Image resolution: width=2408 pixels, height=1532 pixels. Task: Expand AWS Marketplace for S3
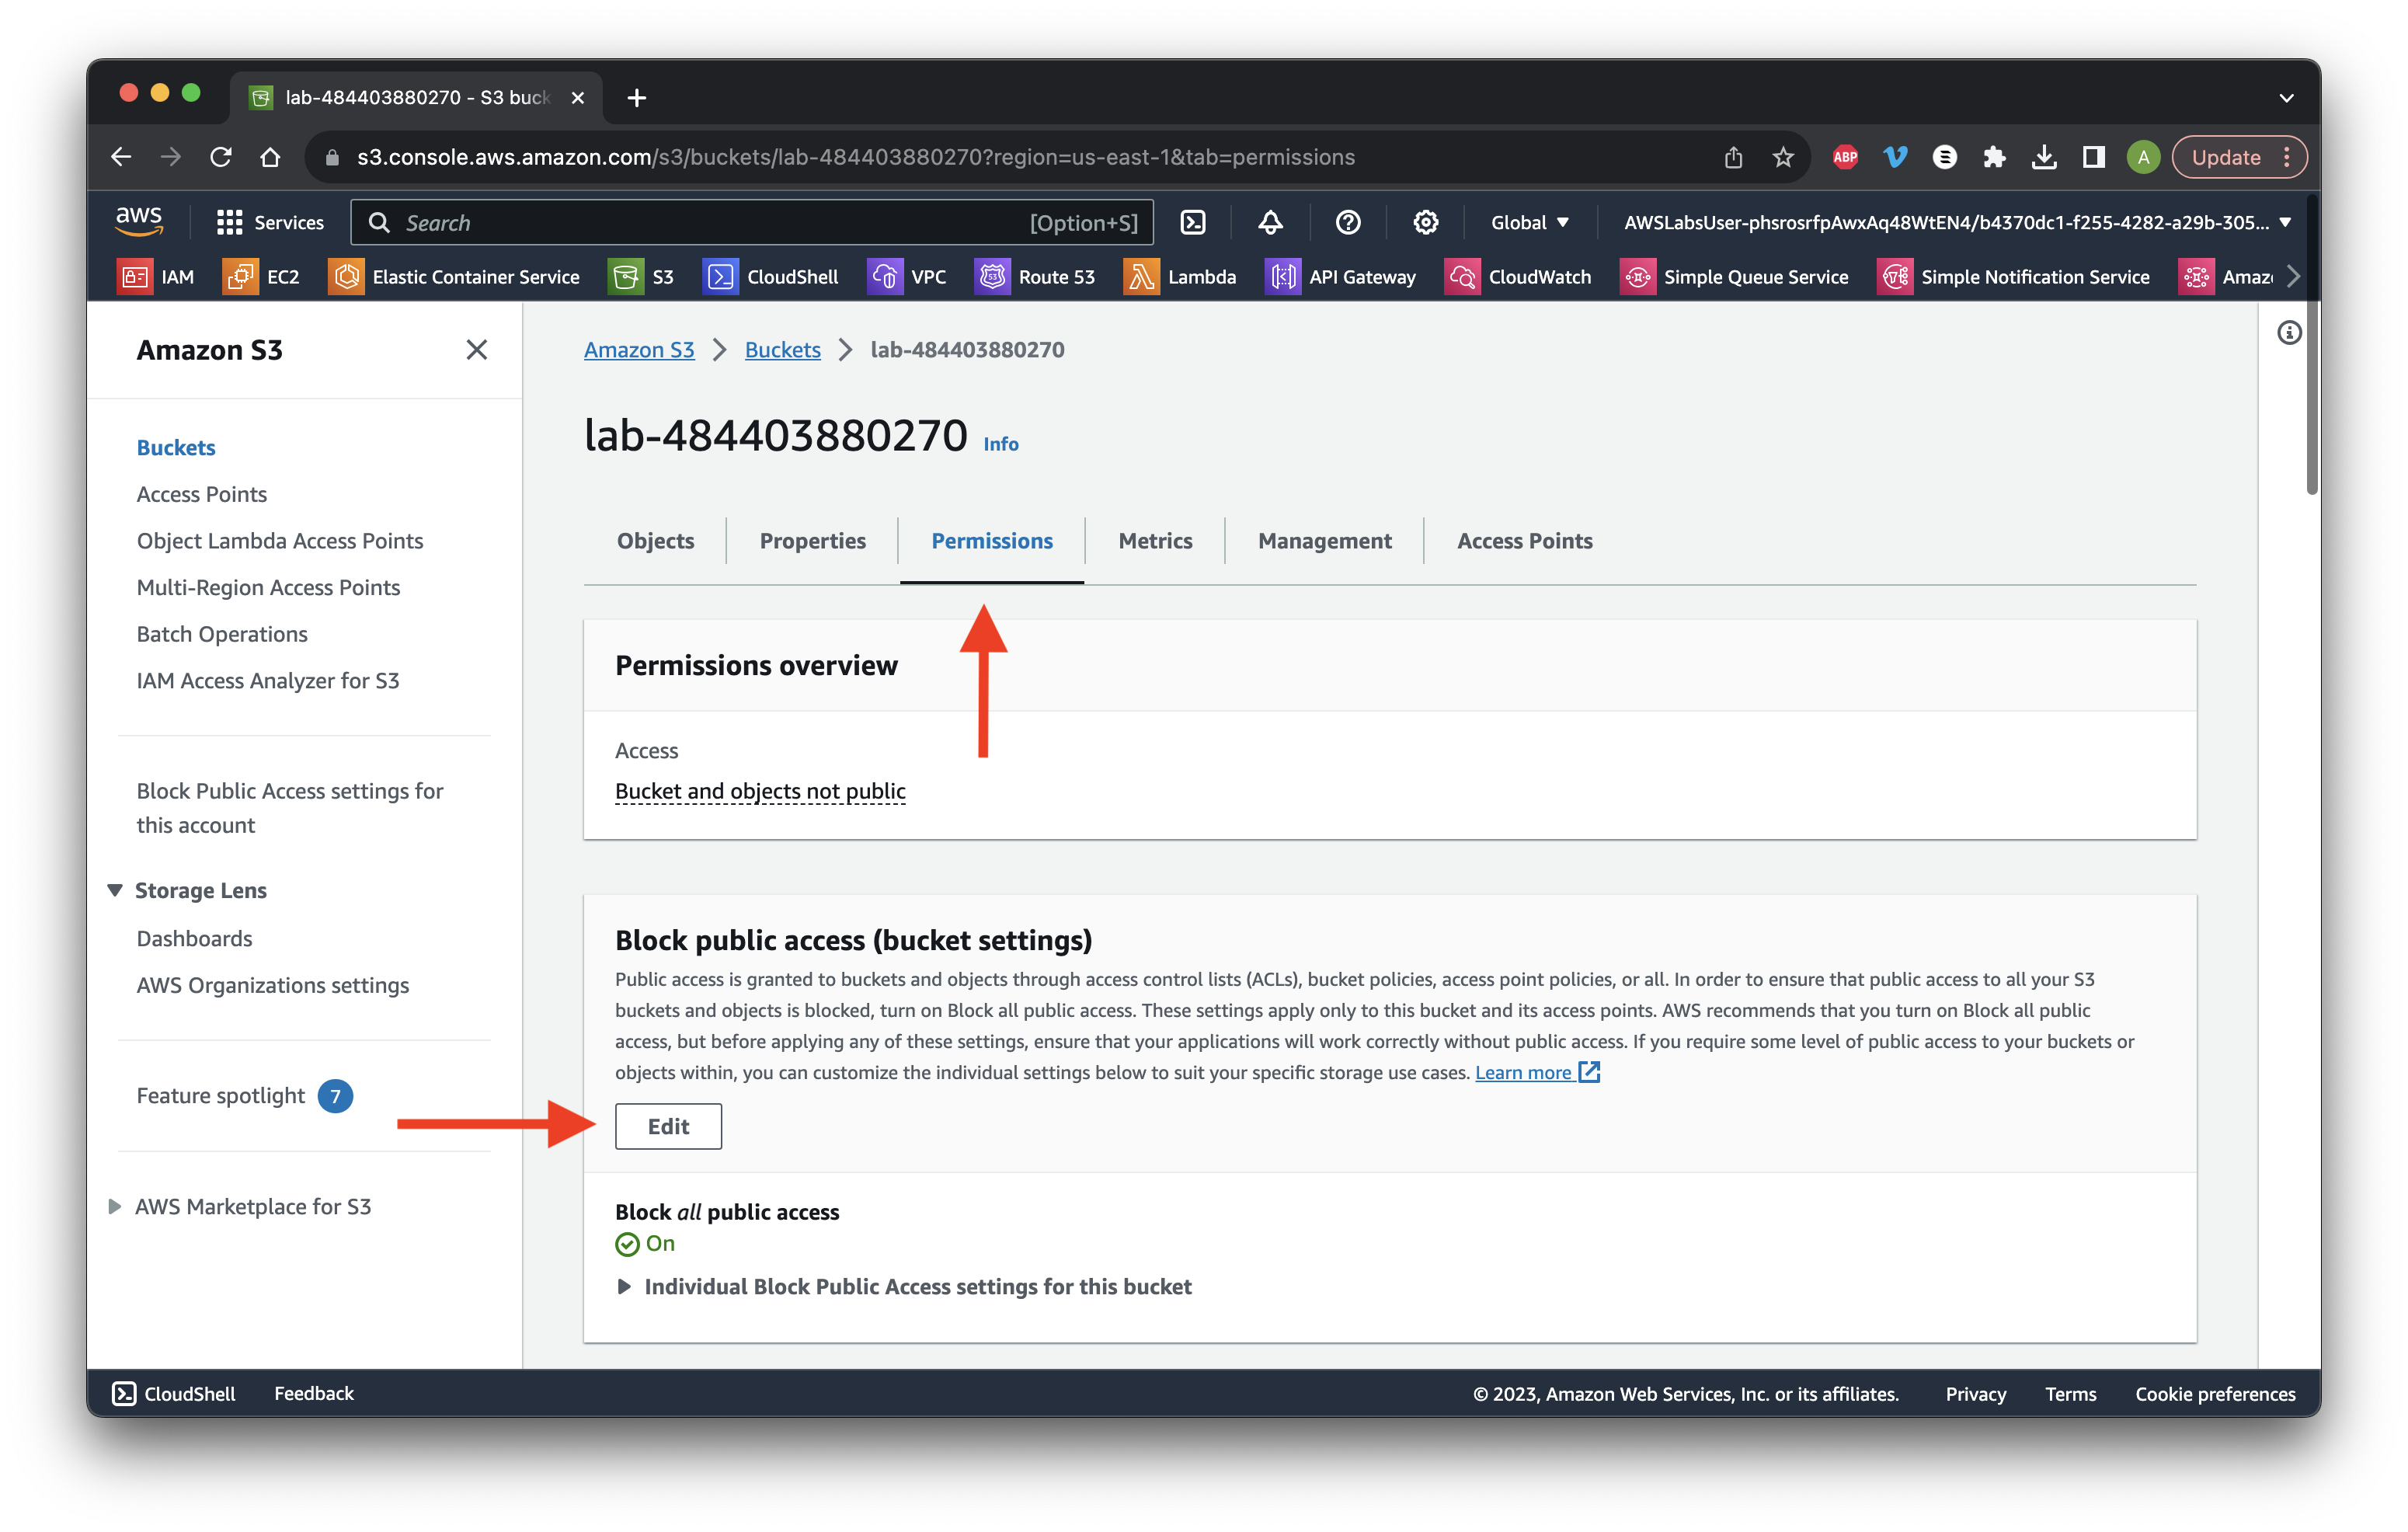click(115, 1206)
